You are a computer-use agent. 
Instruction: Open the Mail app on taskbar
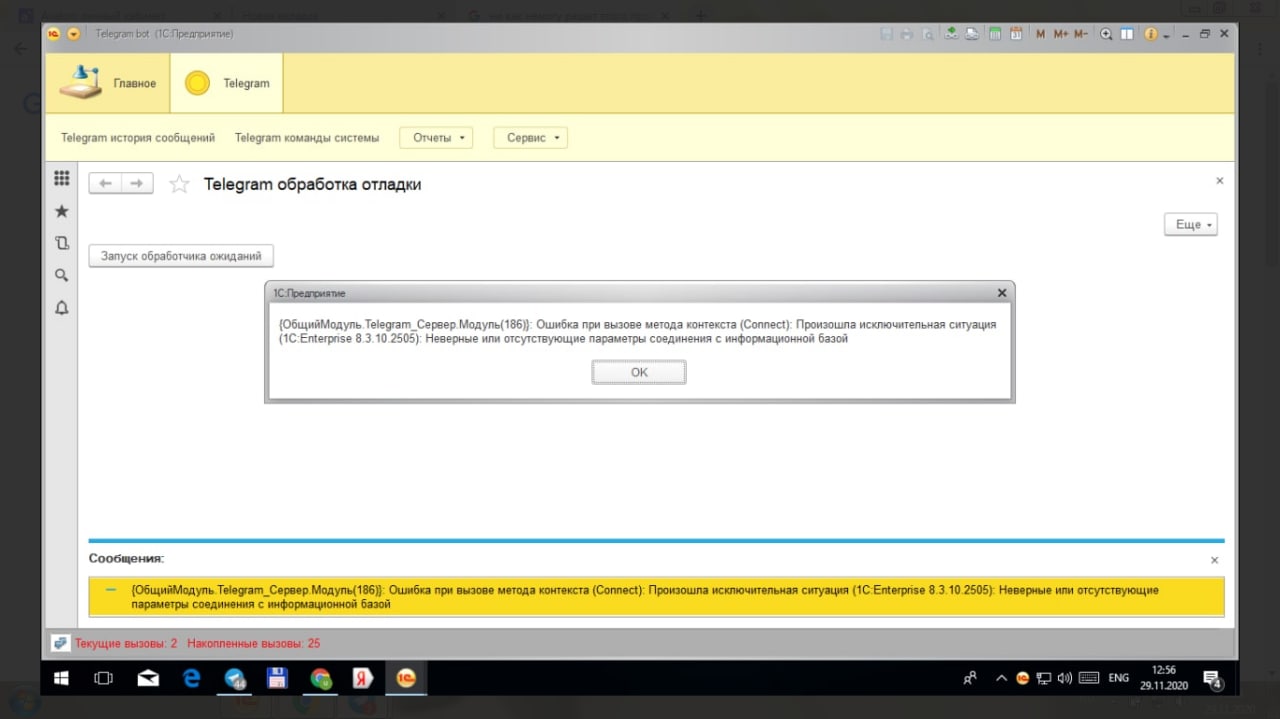click(x=148, y=678)
